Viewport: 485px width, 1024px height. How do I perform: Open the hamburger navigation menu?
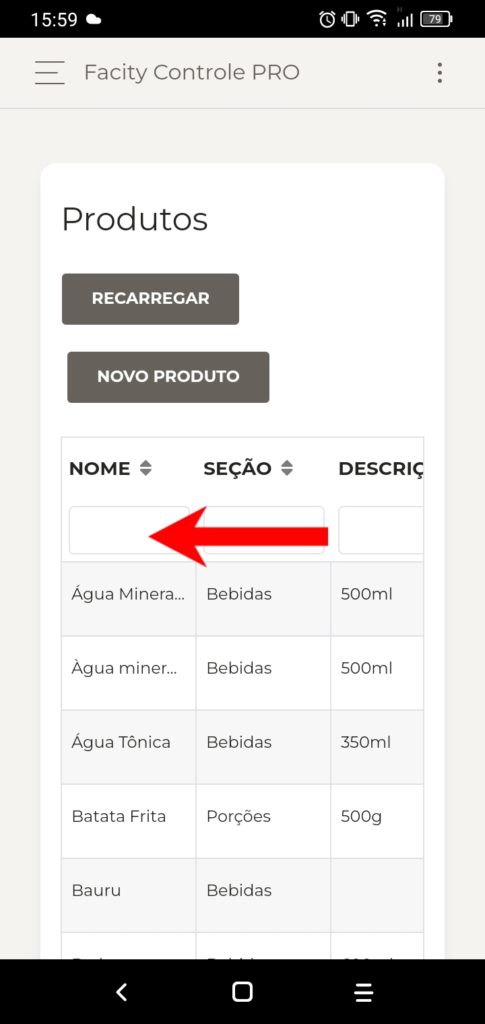click(x=50, y=72)
